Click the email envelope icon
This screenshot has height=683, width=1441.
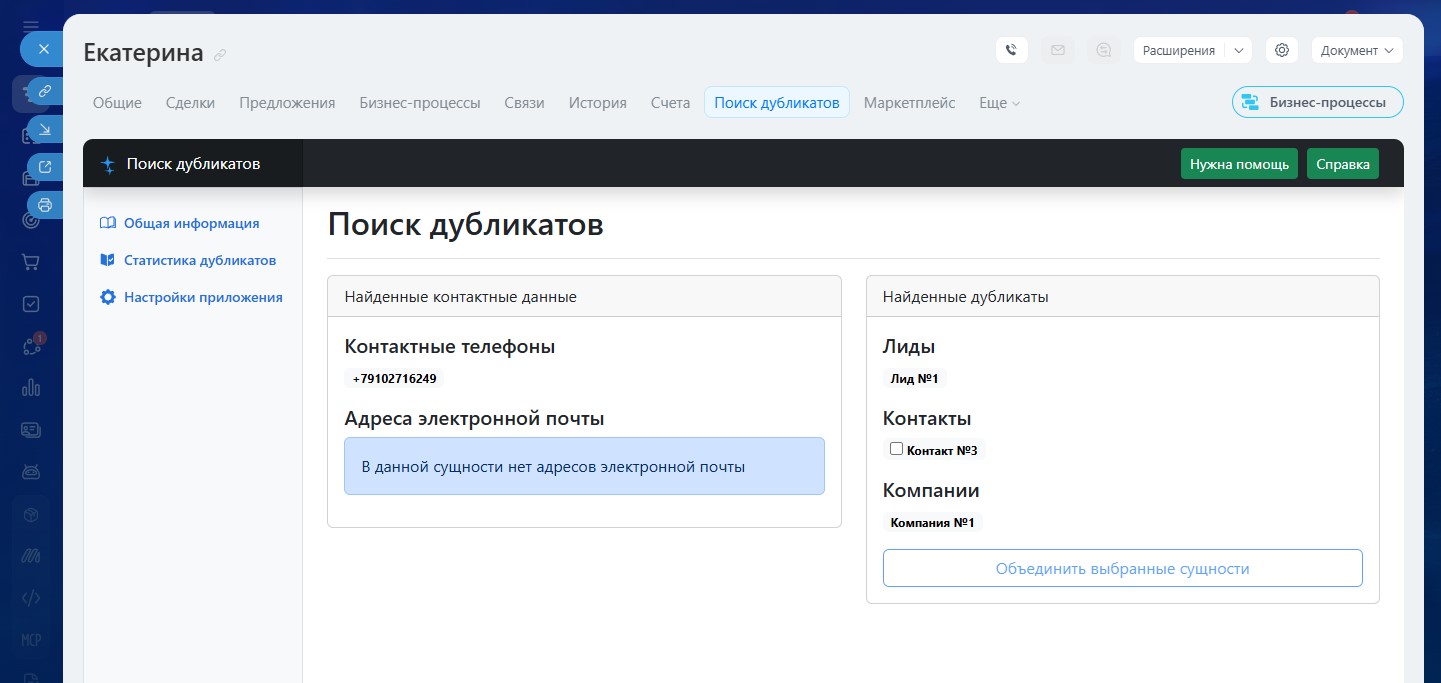tap(1057, 50)
